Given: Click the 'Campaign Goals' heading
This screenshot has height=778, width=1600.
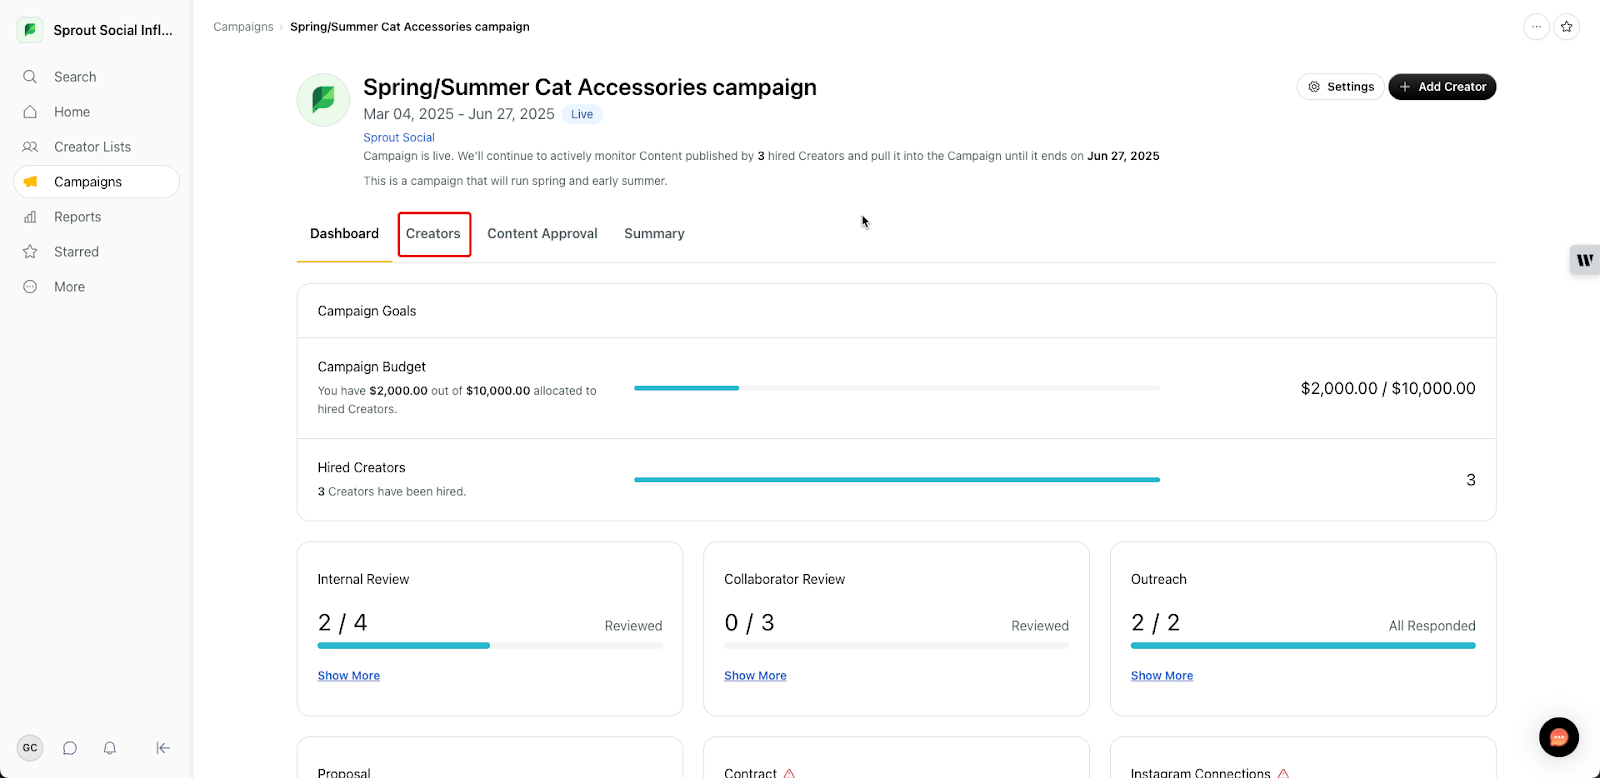Looking at the screenshot, I should pyautogui.click(x=367, y=311).
